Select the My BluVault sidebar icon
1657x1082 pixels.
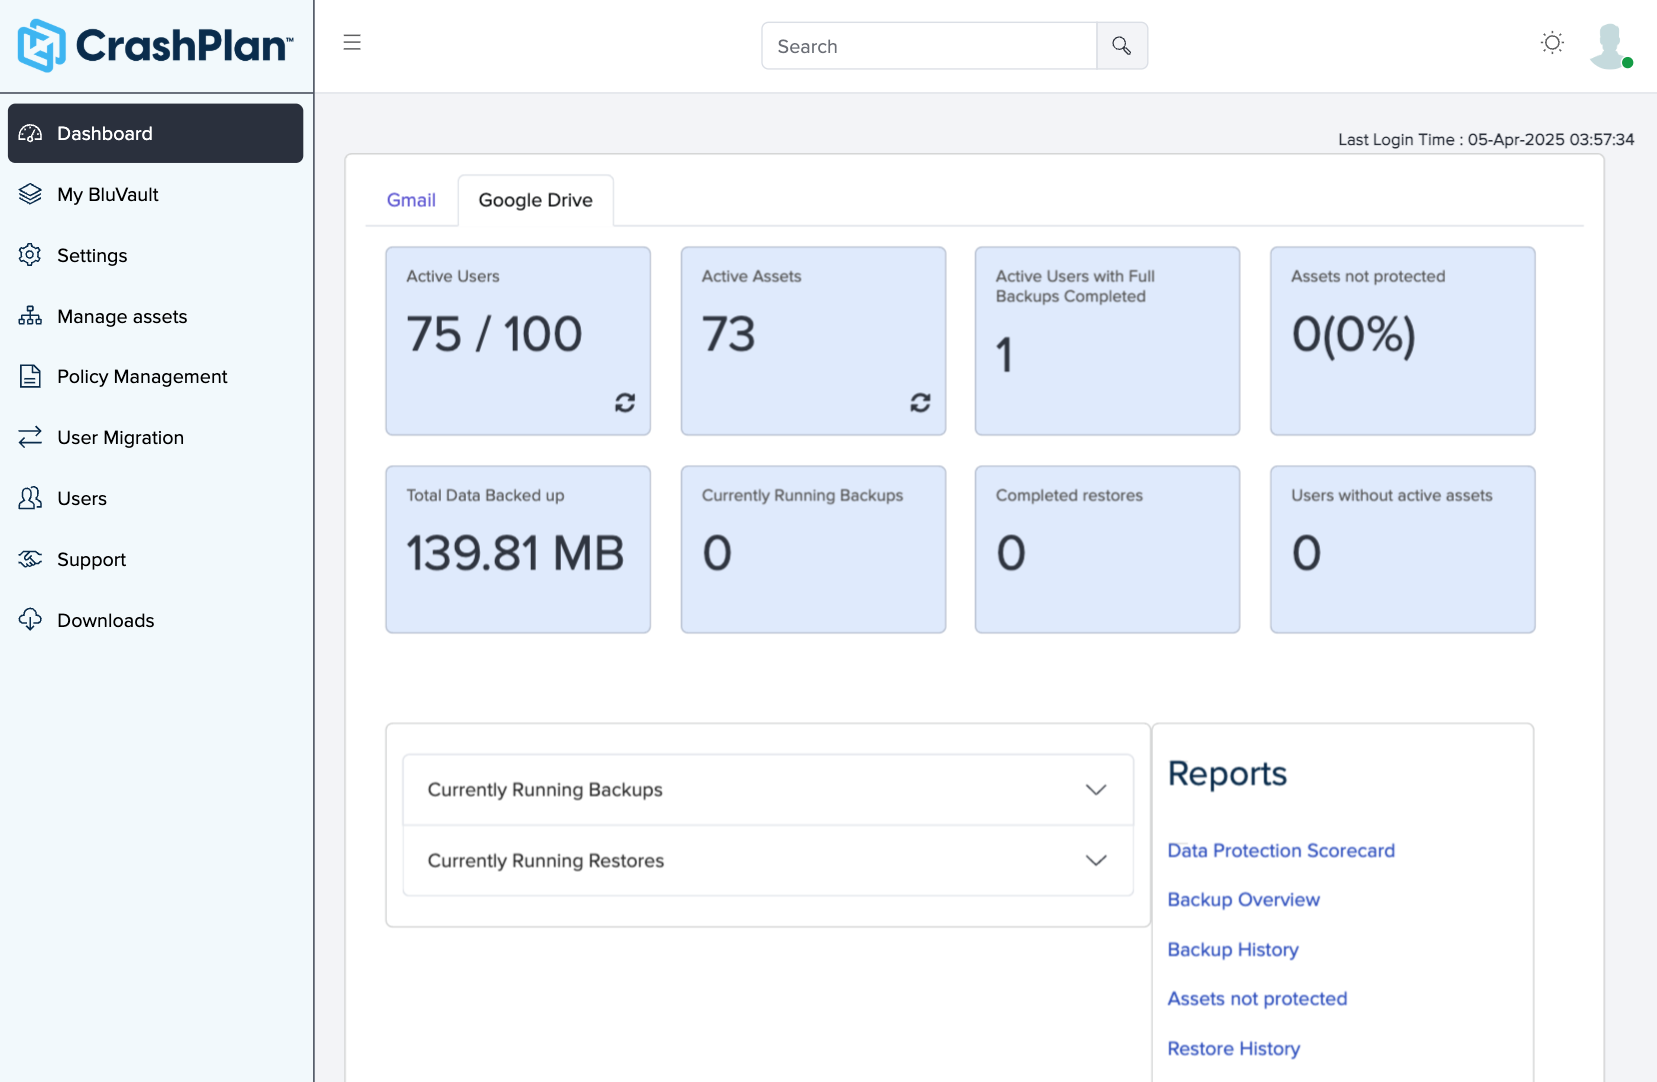[x=30, y=194]
